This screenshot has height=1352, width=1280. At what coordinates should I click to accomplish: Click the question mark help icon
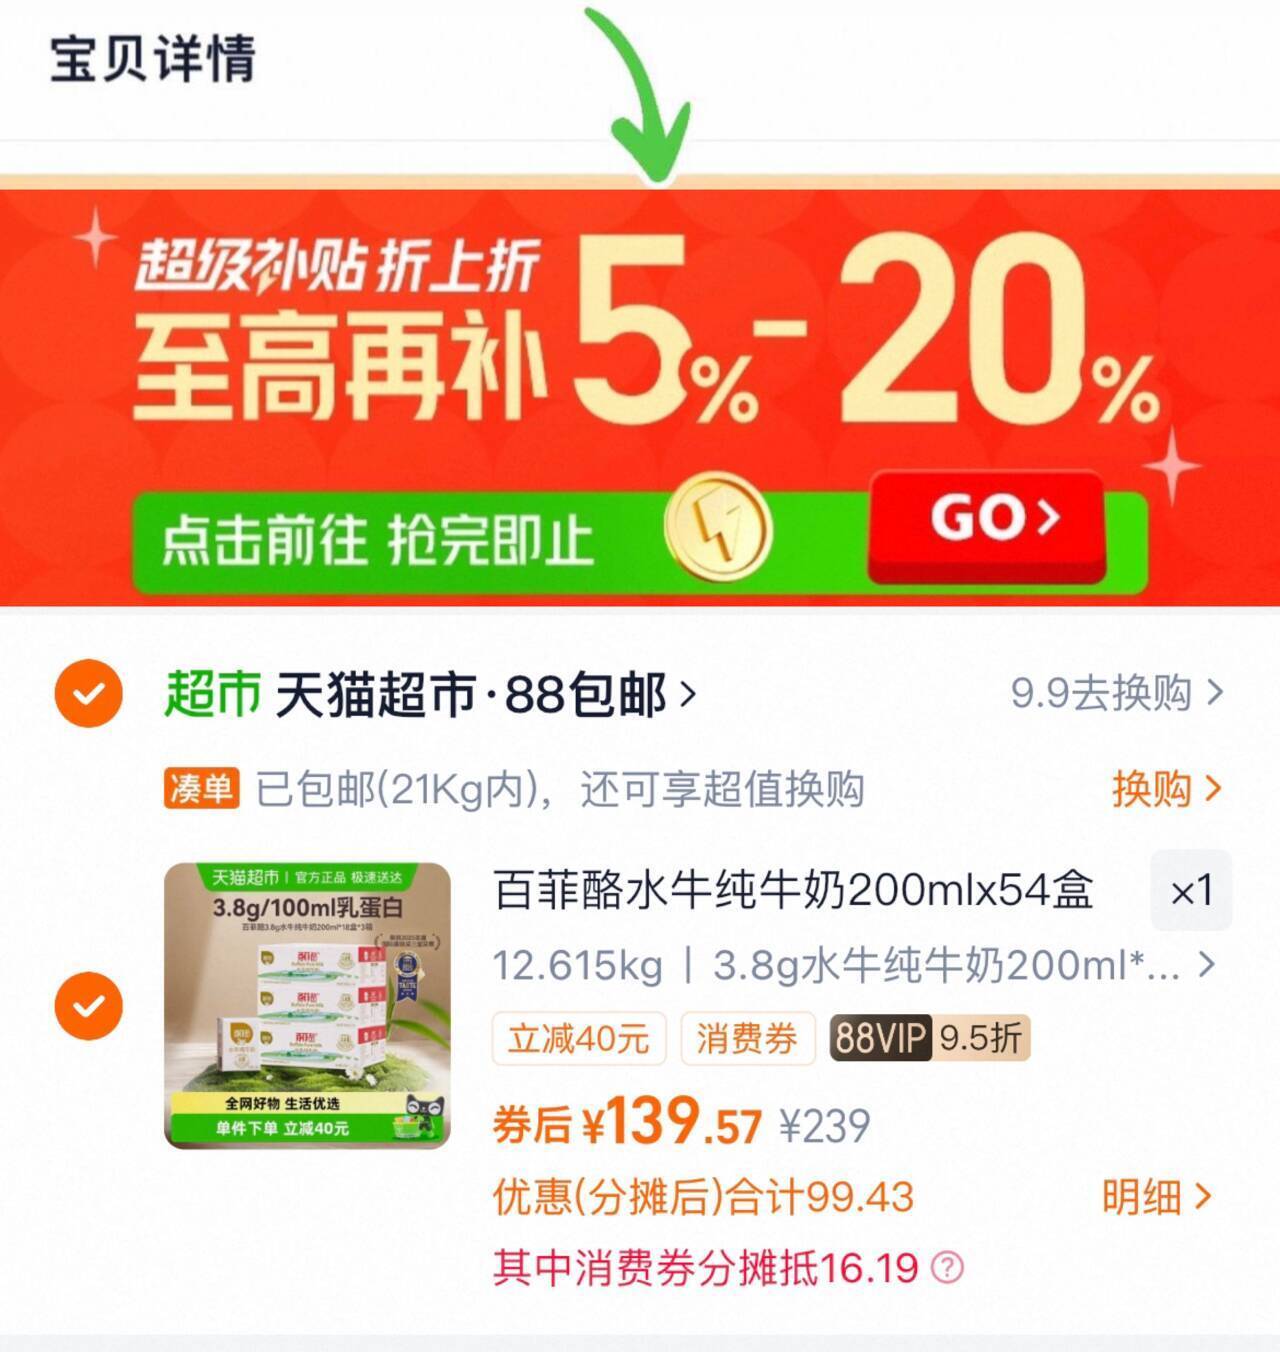tap(947, 1268)
